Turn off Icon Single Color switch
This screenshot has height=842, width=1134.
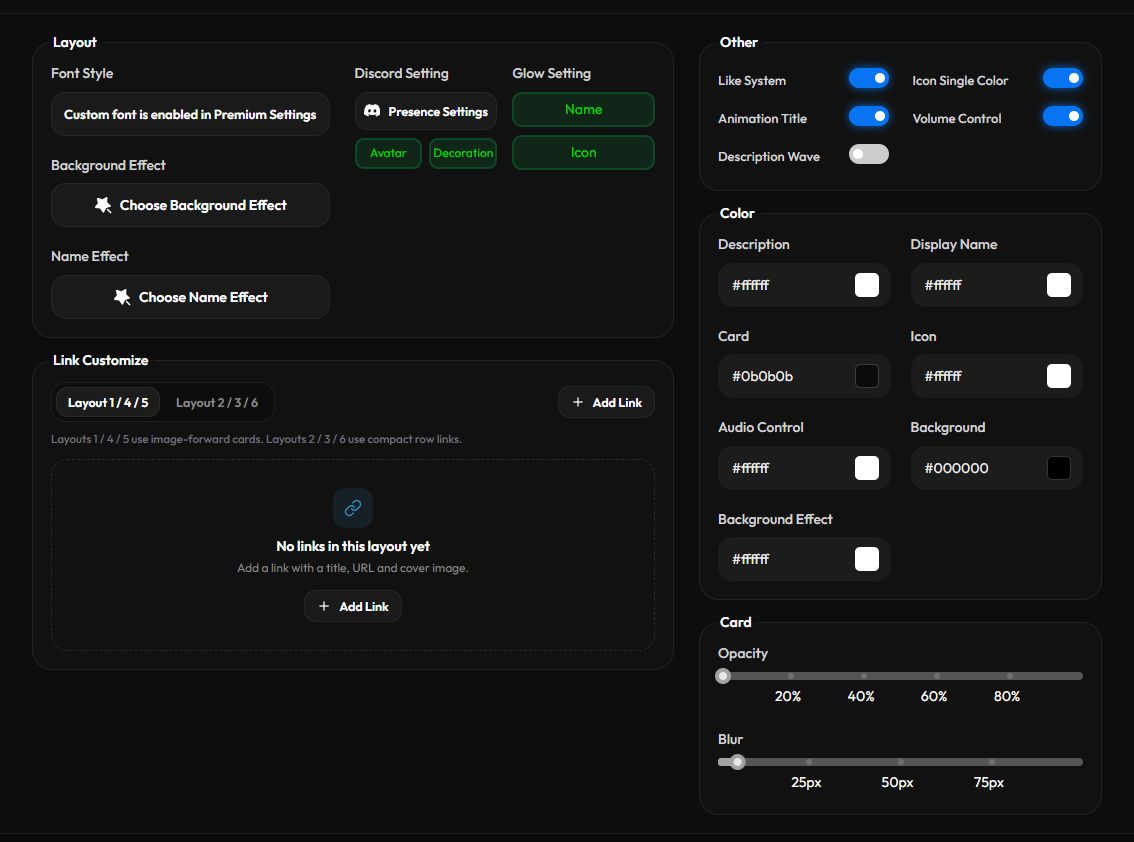pyautogui.click(x=1062, y=78)
